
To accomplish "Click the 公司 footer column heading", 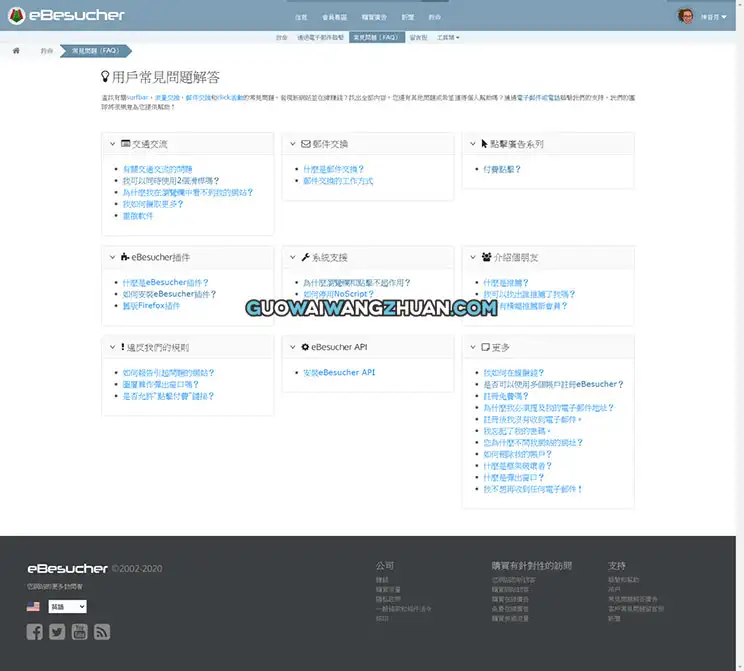I will click(385, 566).
